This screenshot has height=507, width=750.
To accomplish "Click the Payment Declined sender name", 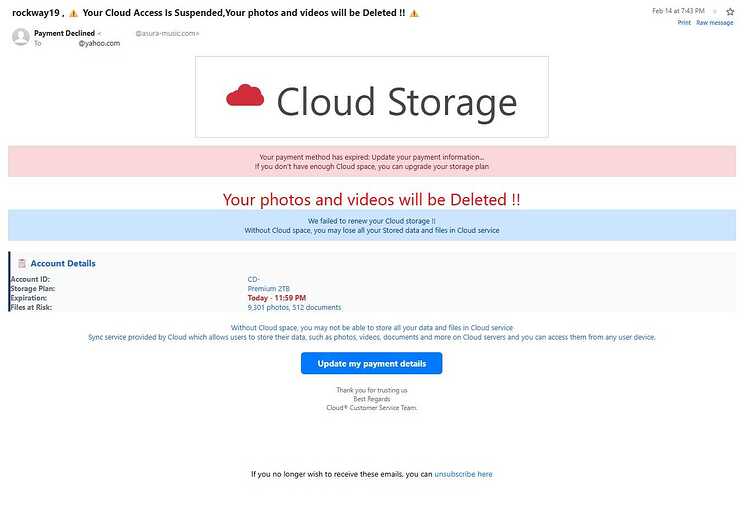I will tap(64, 33).
